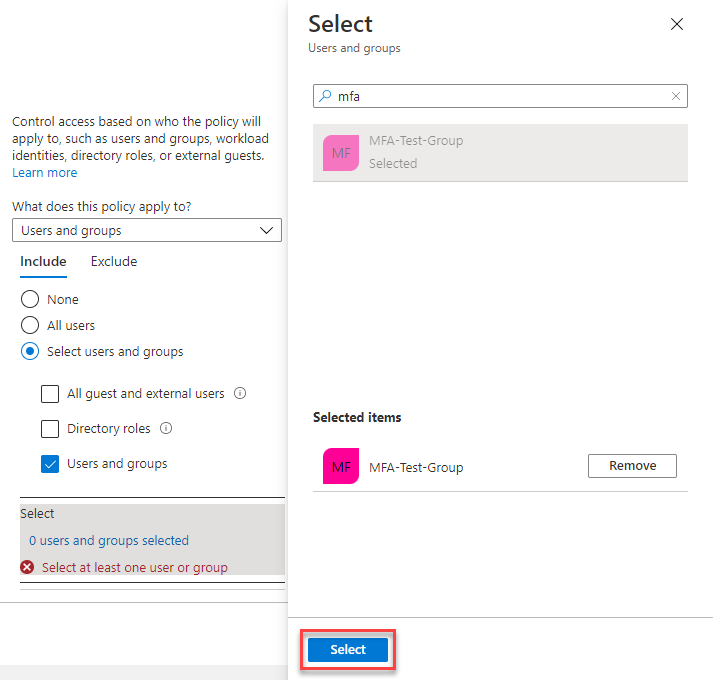Click the search magnifier icon
713x680 pixels.
[x=325, y=96]
